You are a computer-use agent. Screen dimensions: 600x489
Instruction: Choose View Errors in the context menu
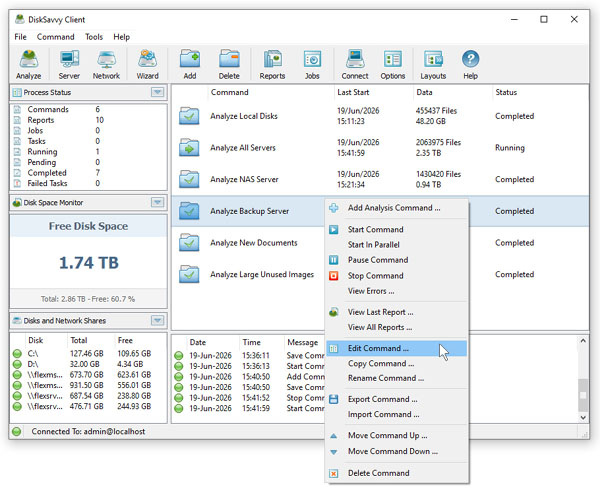[397, 291]
